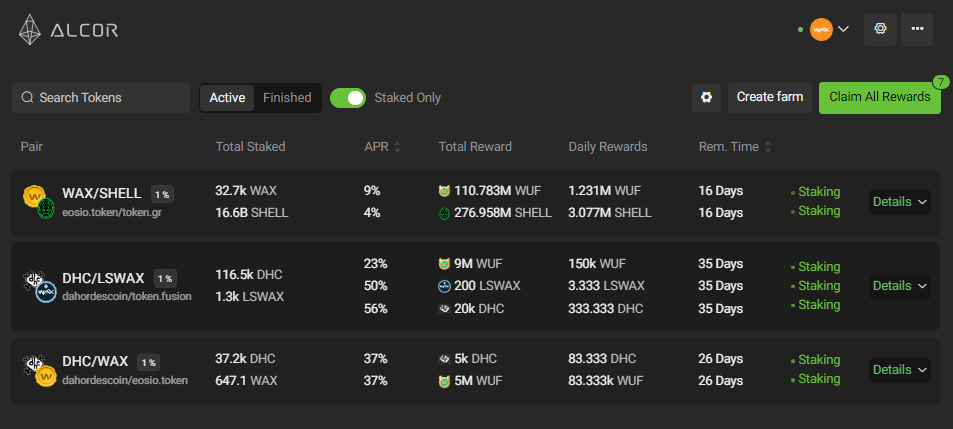Click the 647.1 WAX staked value
Screen dimensions: 953x429
pos(246,381)
